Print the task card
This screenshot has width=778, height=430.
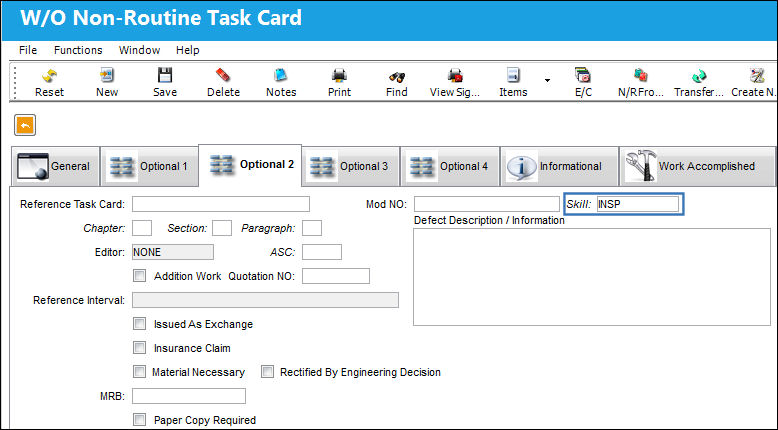tap(339, 82)
